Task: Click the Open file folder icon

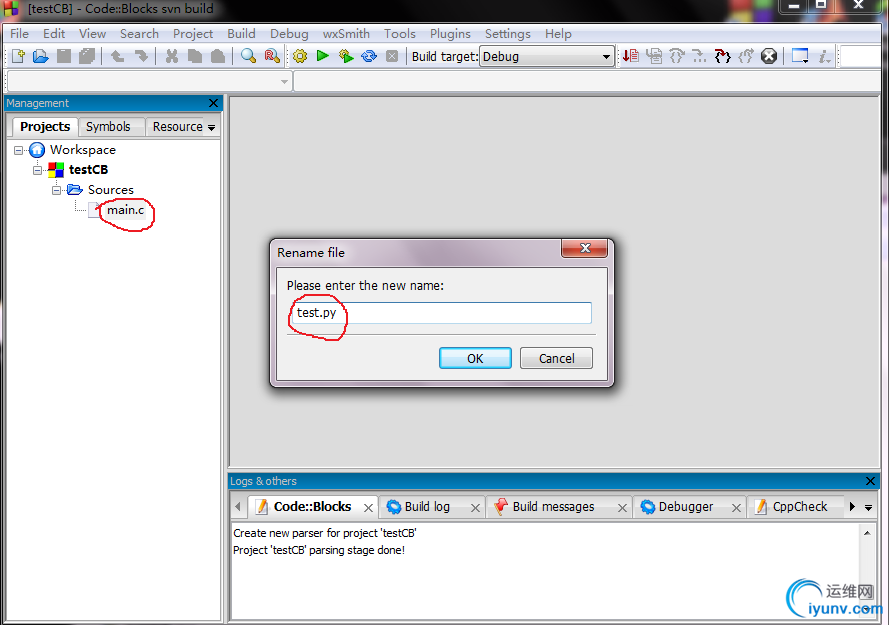Action: click(41, 56)
